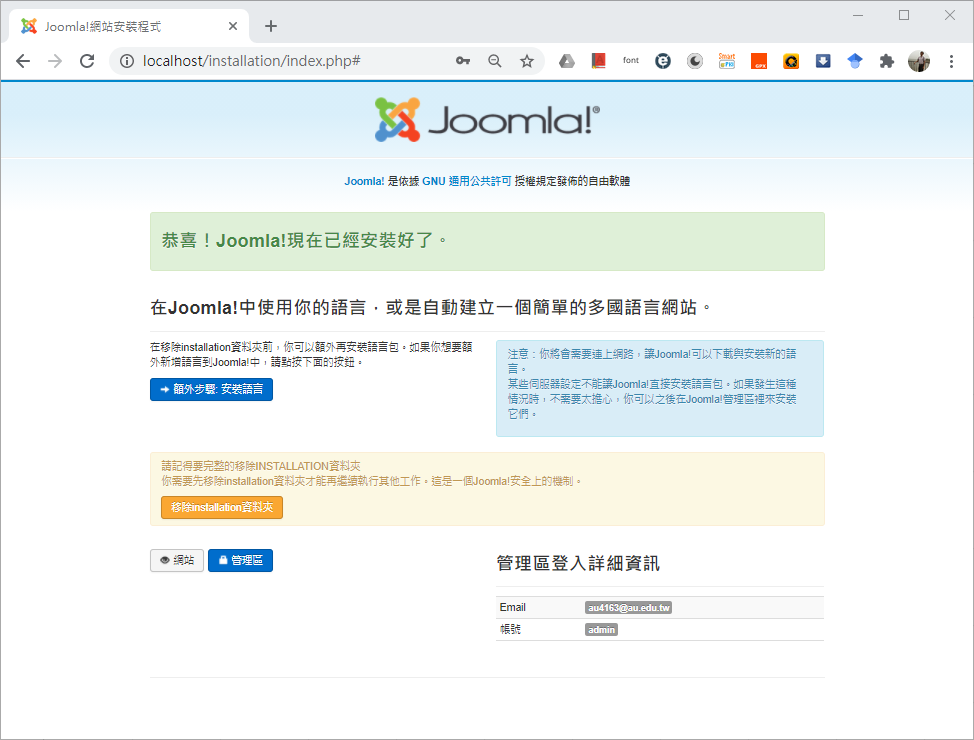
Task: Open the font extension icon
Action: coord(630,61)
